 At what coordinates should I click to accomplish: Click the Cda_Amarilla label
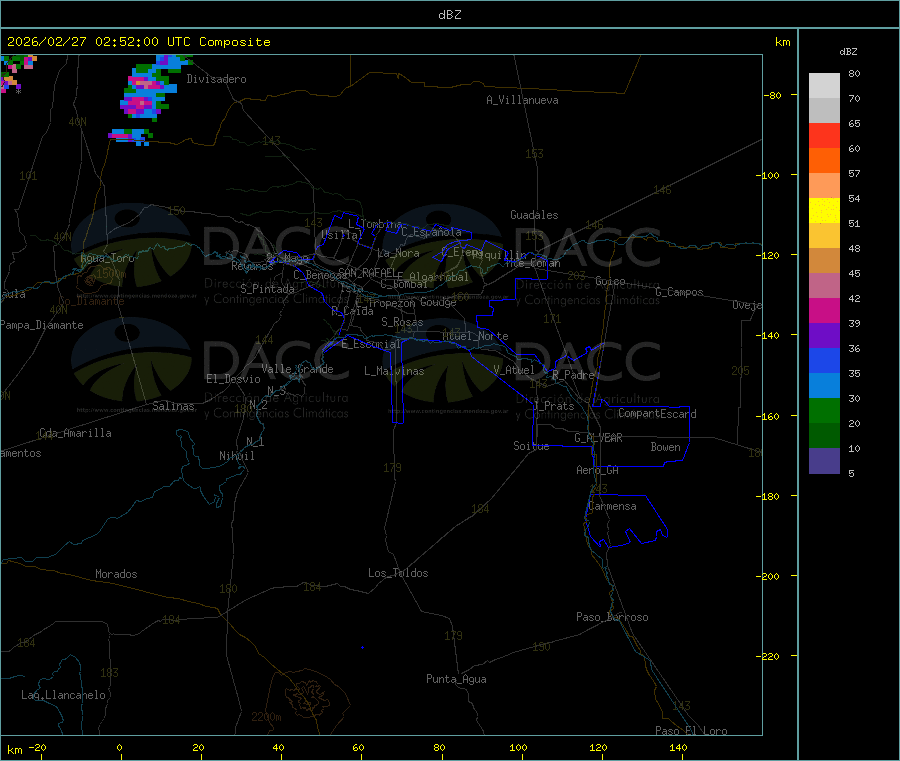[x=75, y=433]
